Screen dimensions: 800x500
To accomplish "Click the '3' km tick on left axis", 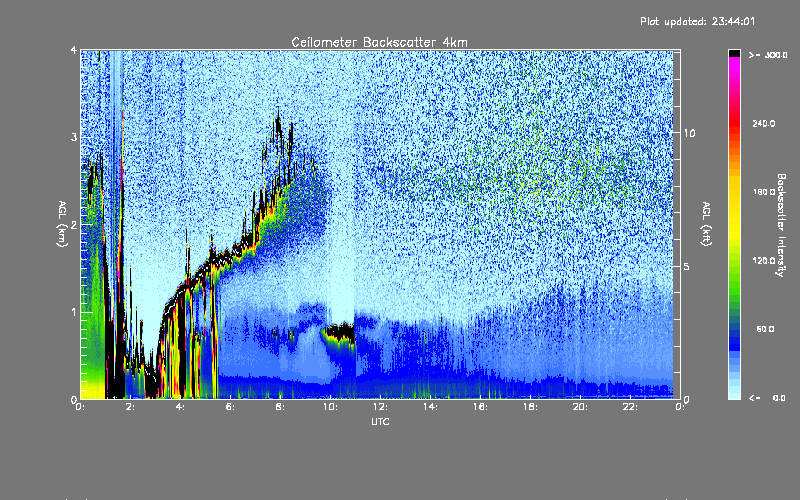I will point(74,137).
